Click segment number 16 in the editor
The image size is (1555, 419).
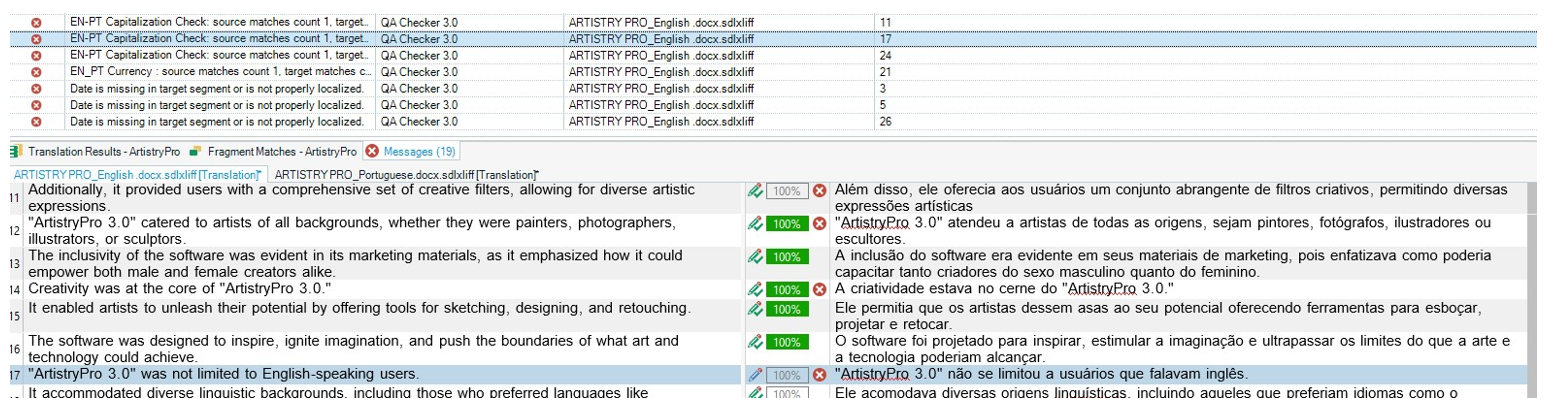(15, 350)
